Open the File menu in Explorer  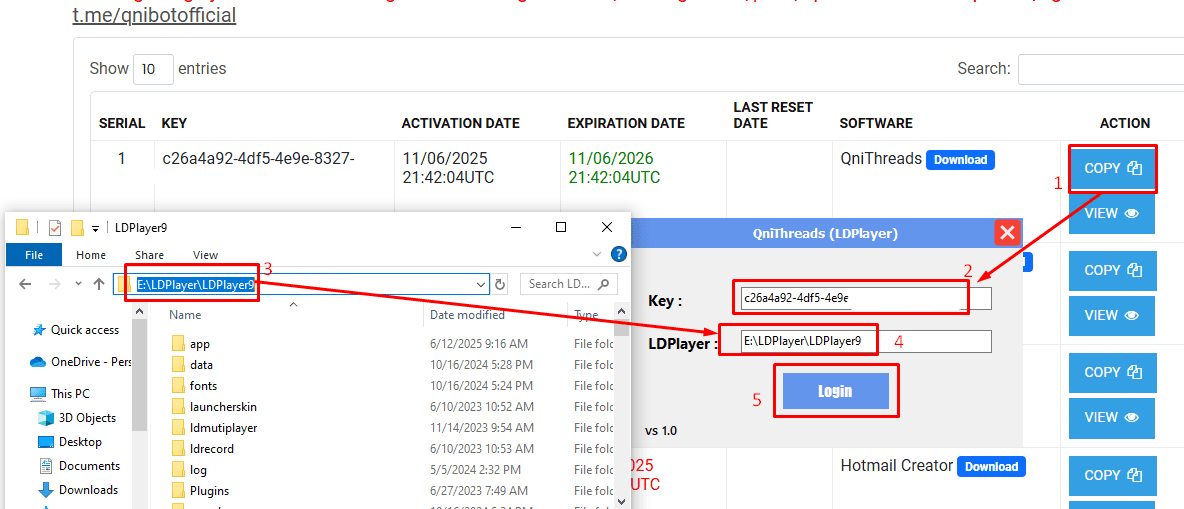click(x=34, y=254)
